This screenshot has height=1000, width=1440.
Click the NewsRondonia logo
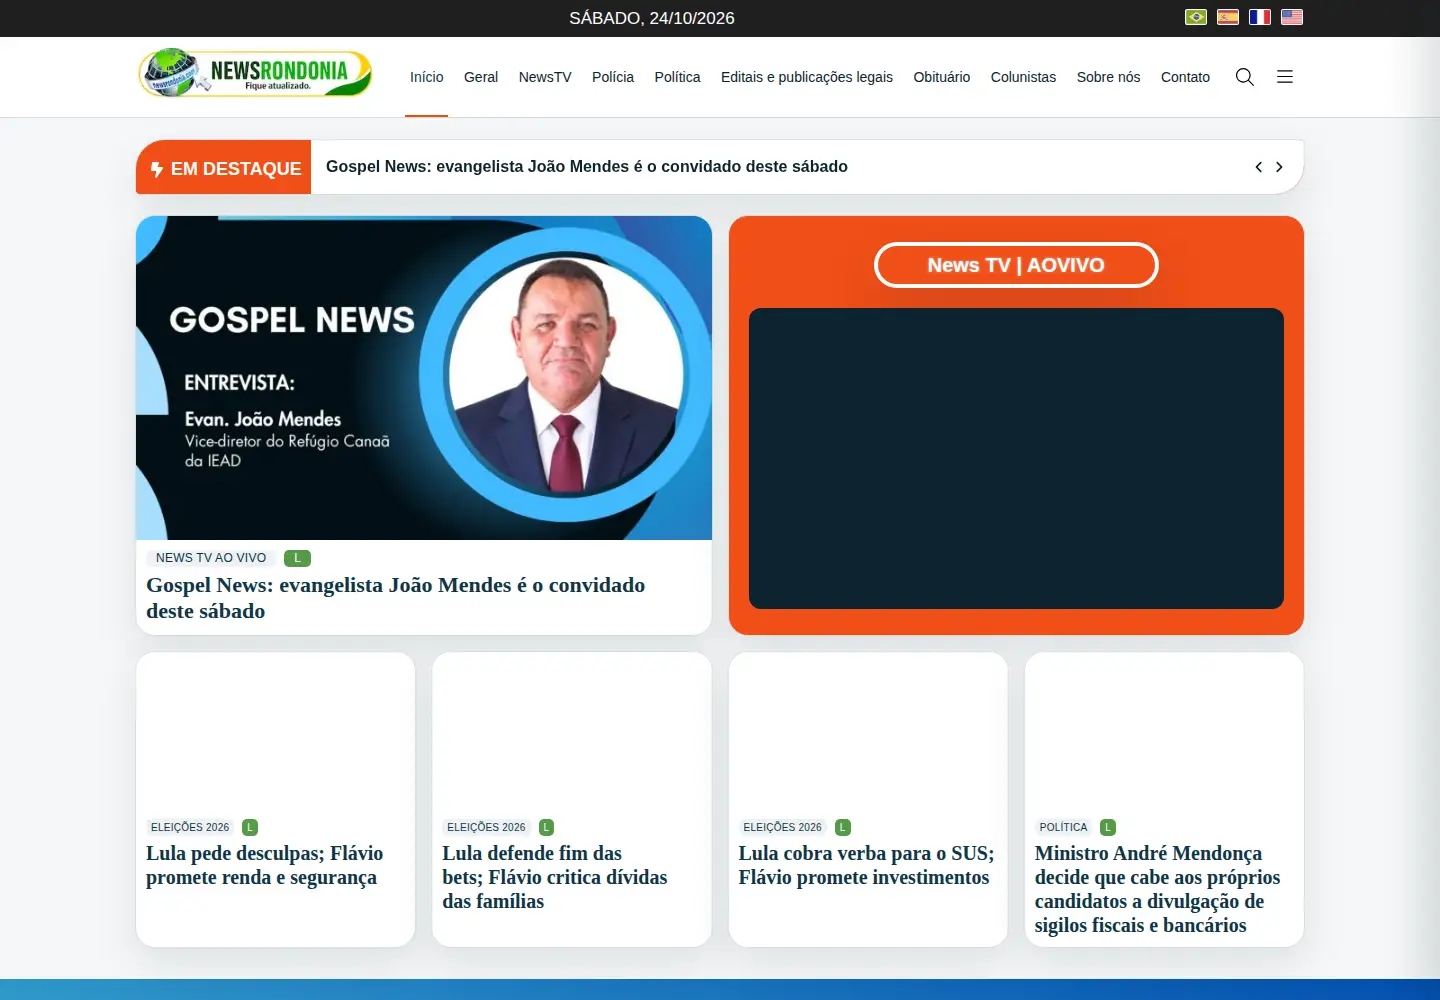coord(256,73)
